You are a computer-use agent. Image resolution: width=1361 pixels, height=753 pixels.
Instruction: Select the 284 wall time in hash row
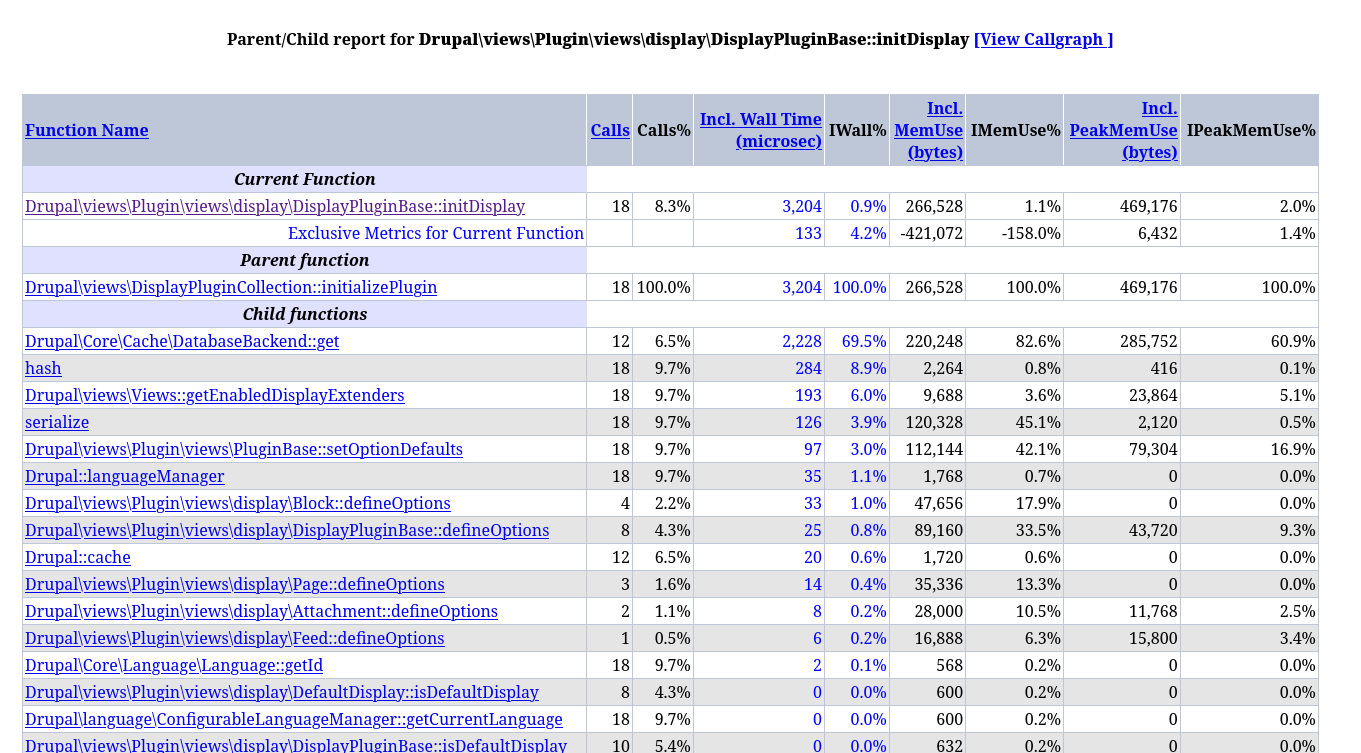tap(808, 368)
